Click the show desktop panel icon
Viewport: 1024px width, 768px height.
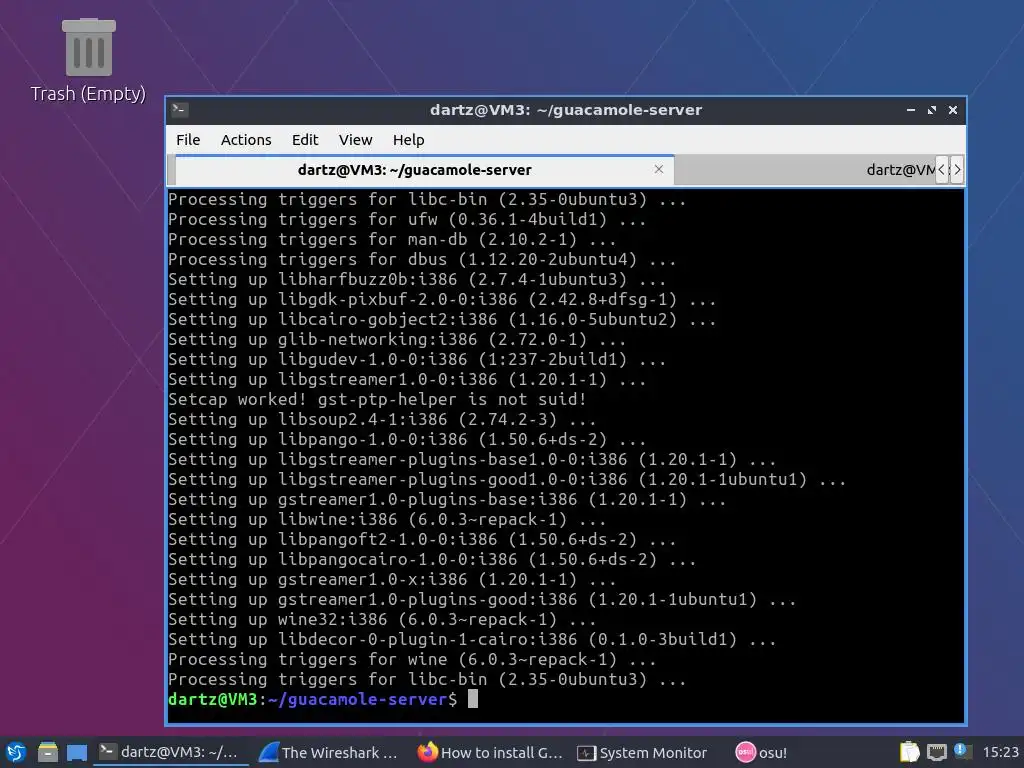point(77,753)
